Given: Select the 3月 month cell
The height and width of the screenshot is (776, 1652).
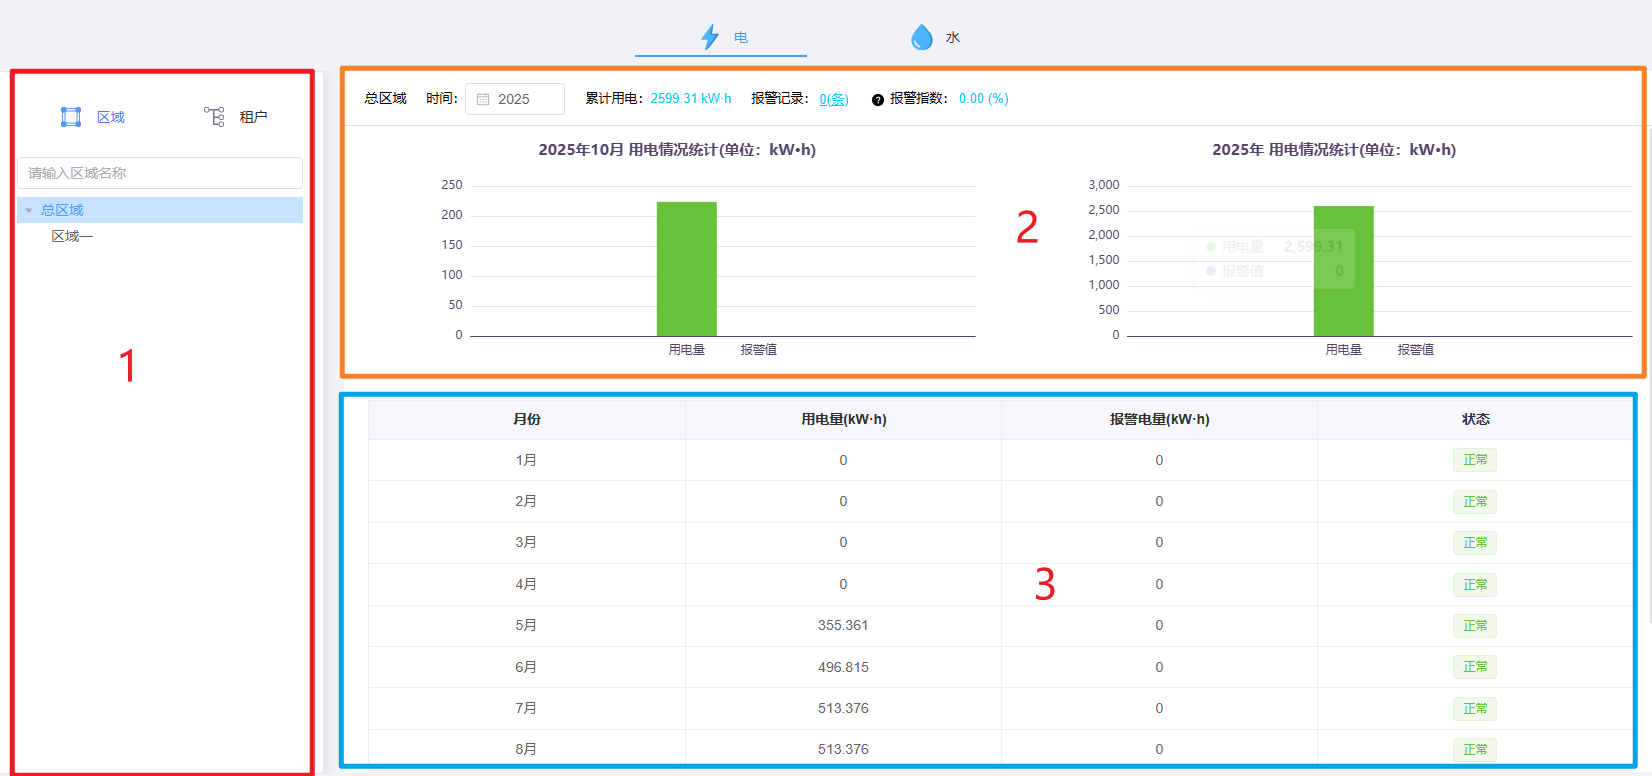Looking at the screenshot, I should pyautogui.click(x=527, y=542).
